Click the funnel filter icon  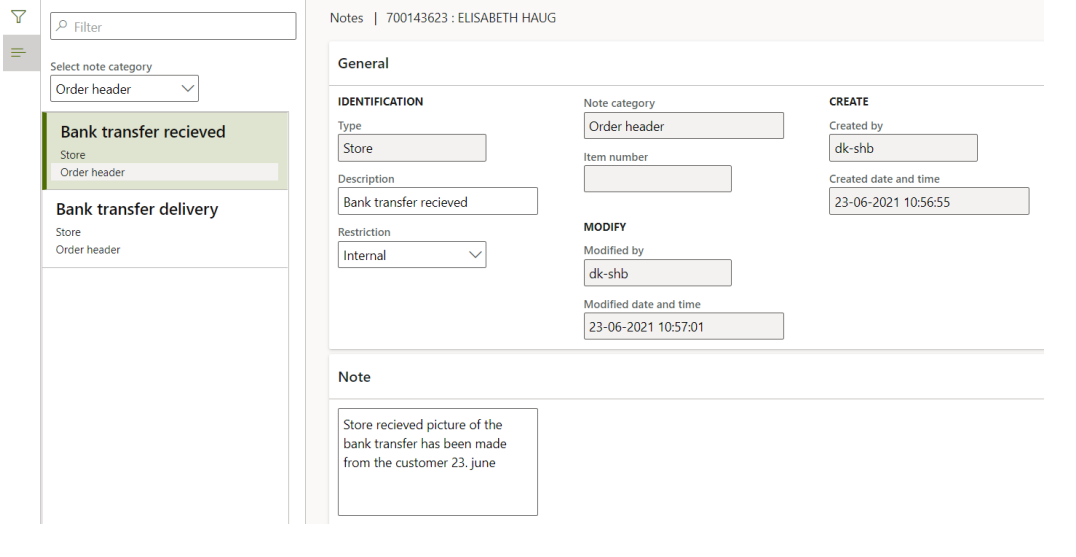(x=18, y=17)
